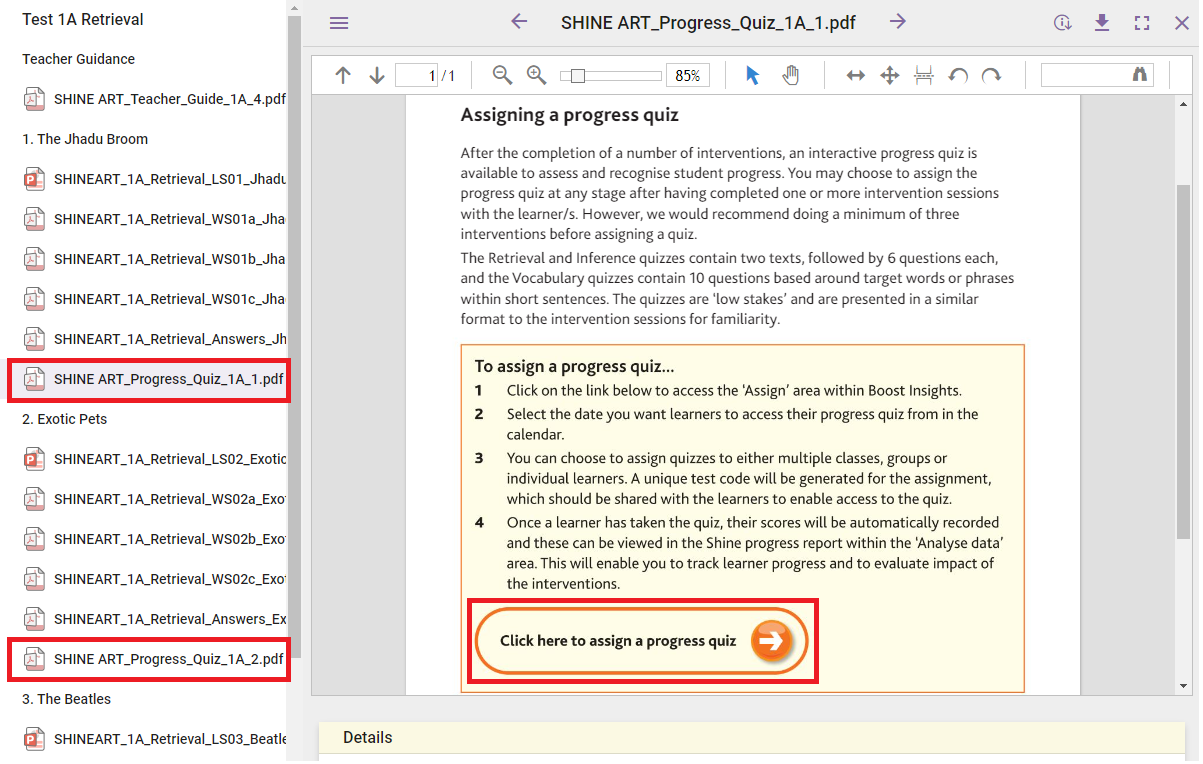Screen dimensions: 1203x764
Task: Go to next resource with right arrow
Action: [897, 22]
